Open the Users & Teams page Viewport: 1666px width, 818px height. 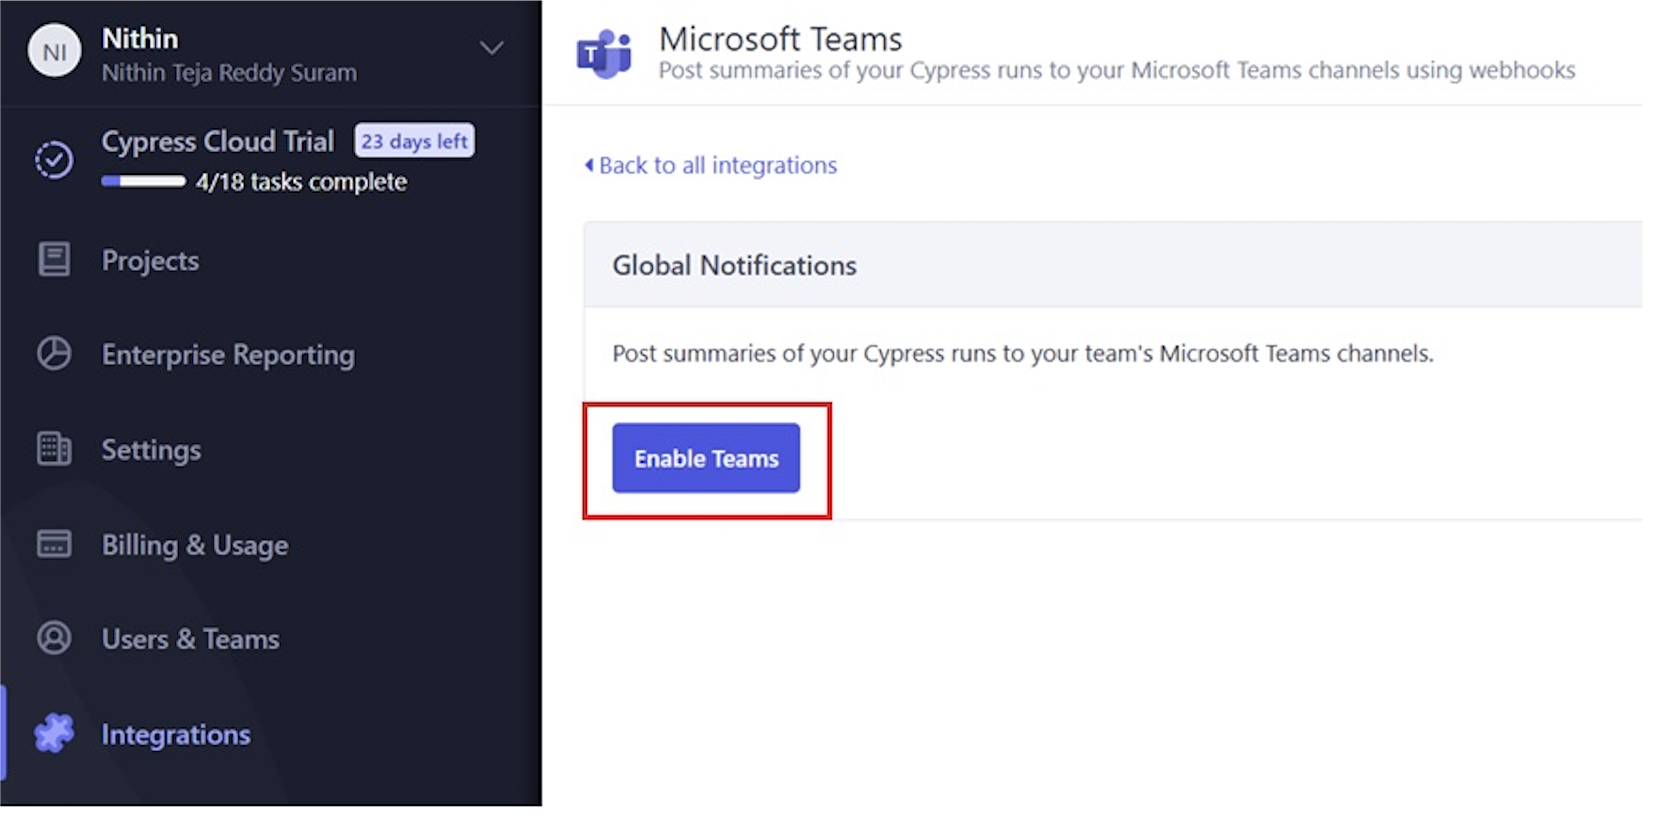pyautogui.click(x=190, y=639)
